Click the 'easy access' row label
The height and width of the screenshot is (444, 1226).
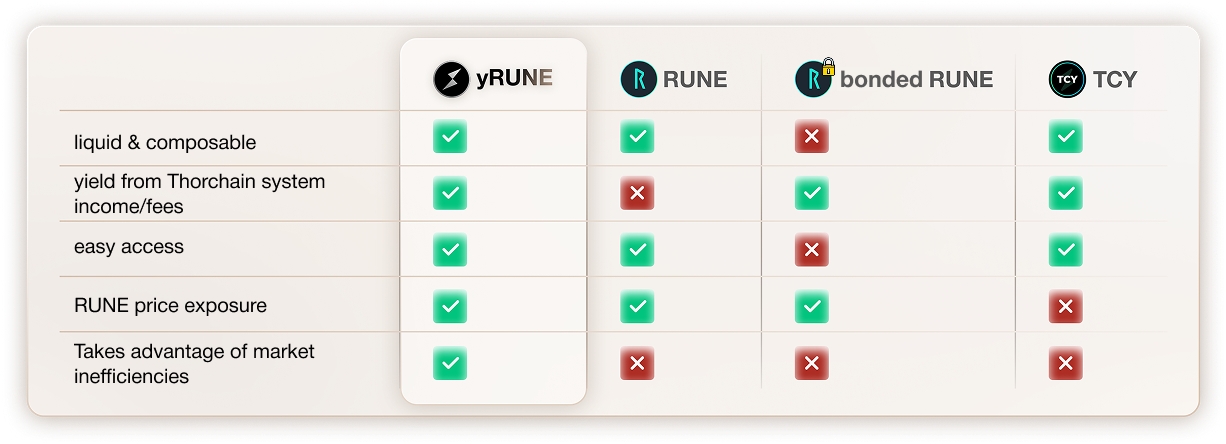129,247
